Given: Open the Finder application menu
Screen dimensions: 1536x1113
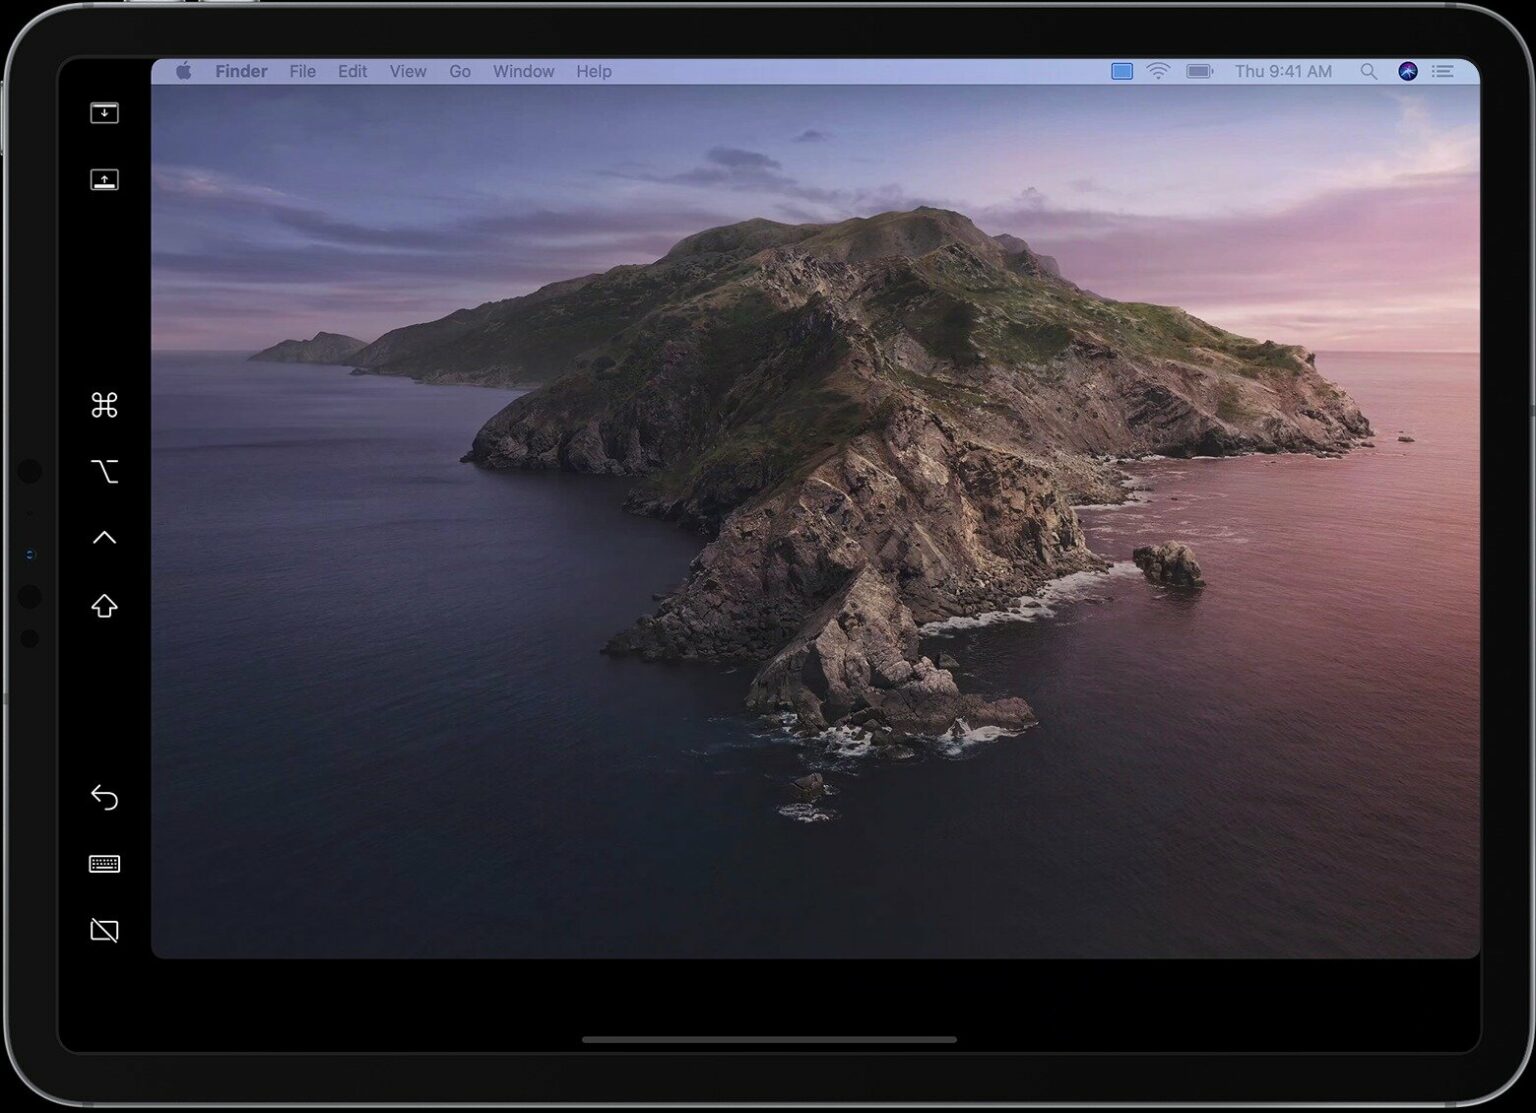Looking at the screenshot, I should coord(241,71).
